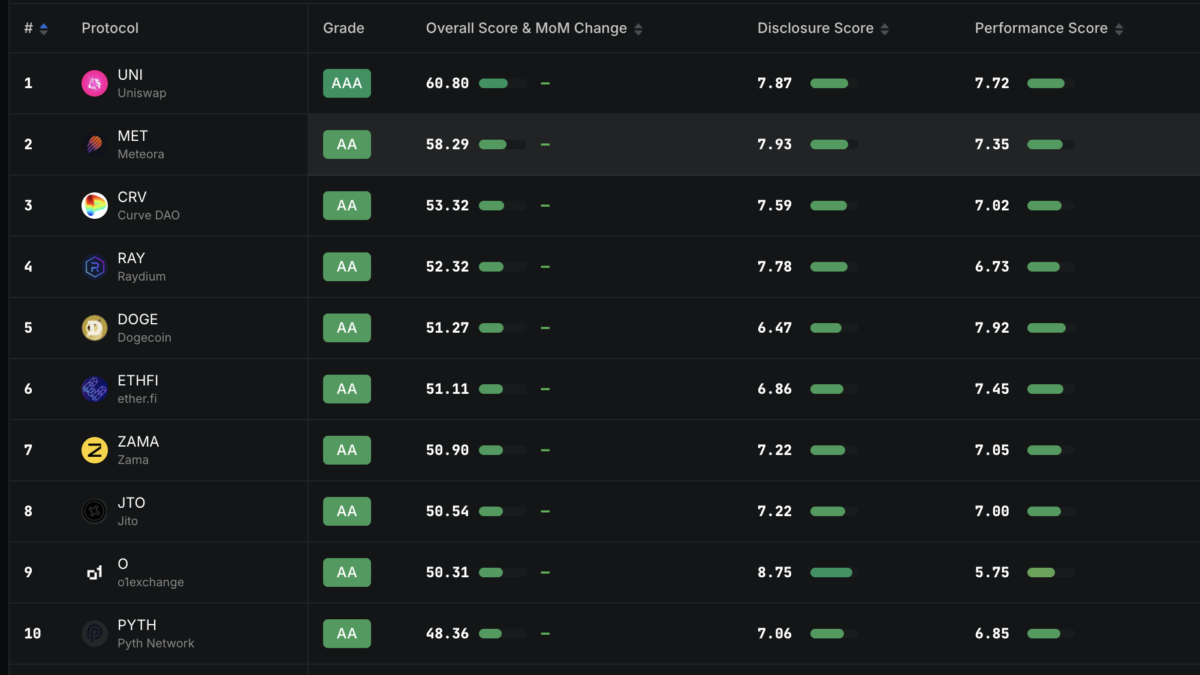The image size is (1200, 675).
Task: Sort by Disclosure Score column
Action: click(x=884, y=29)
